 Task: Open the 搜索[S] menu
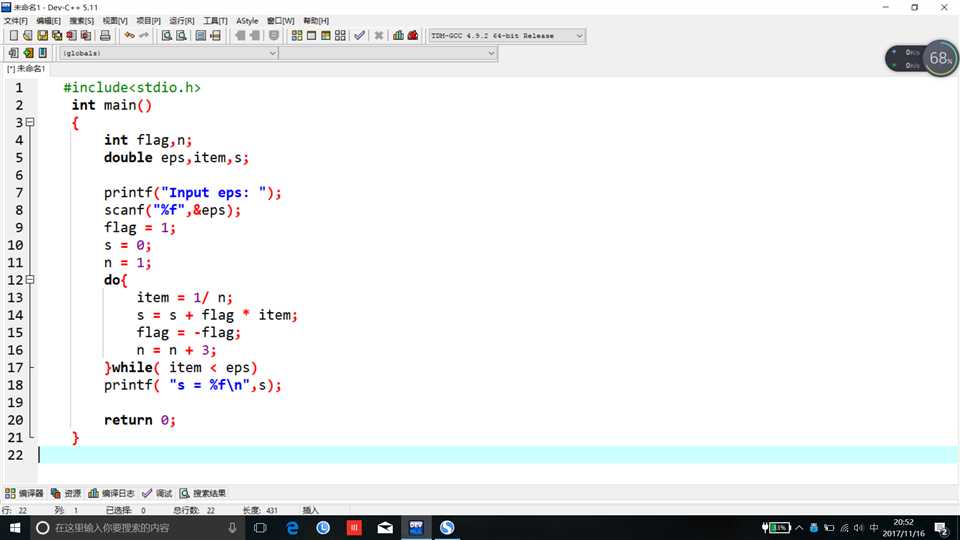click(x=81, y=21)
